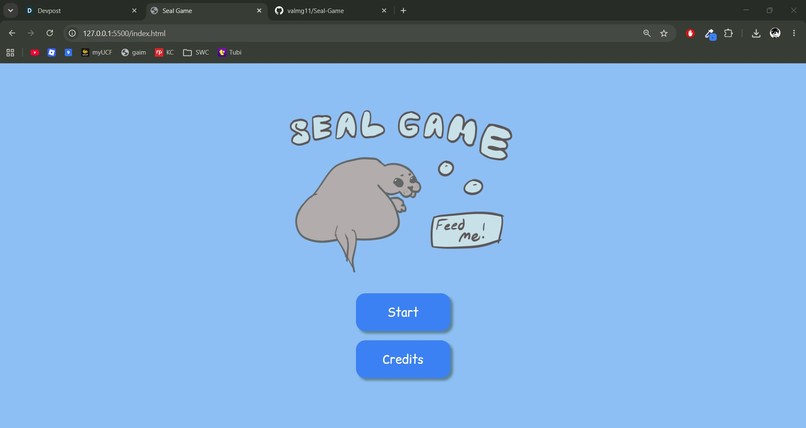Minimize the browser window
The image size is (806, 428).
[746, 10]
